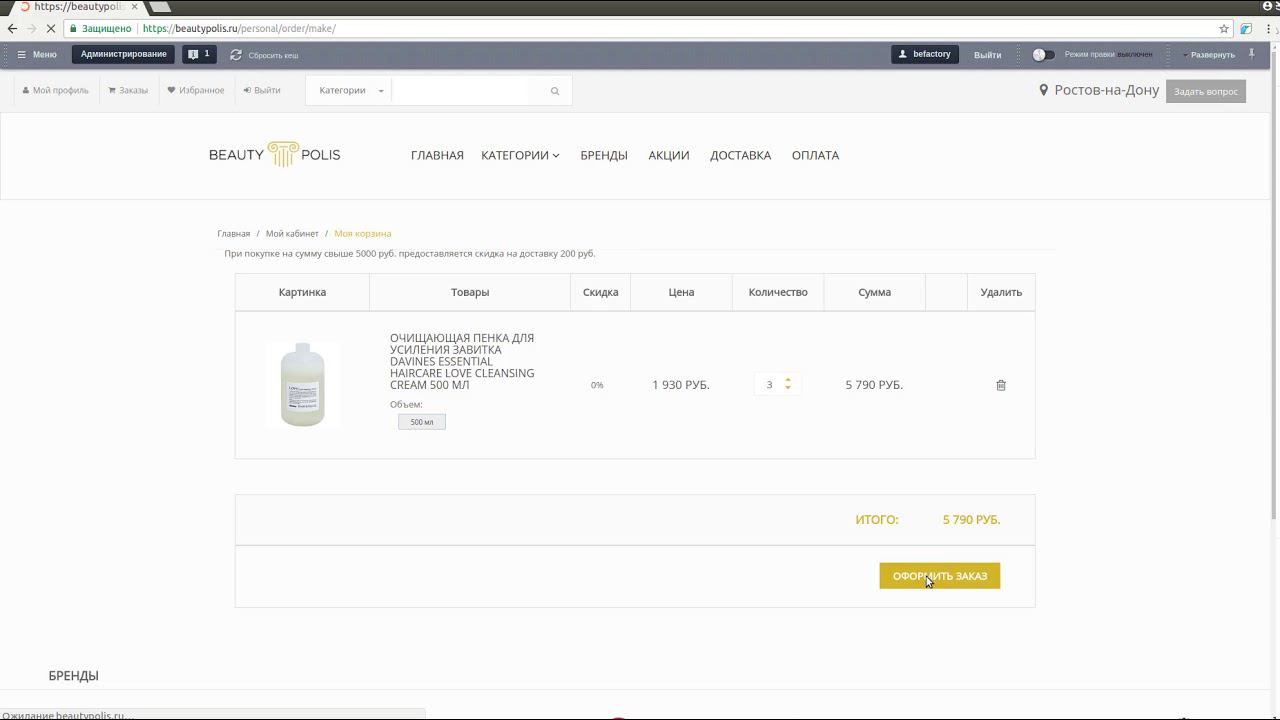Screen dimensions: 1280x720
Task: Pin the admin panel with pushpin icon
Action: (1251, 54)
